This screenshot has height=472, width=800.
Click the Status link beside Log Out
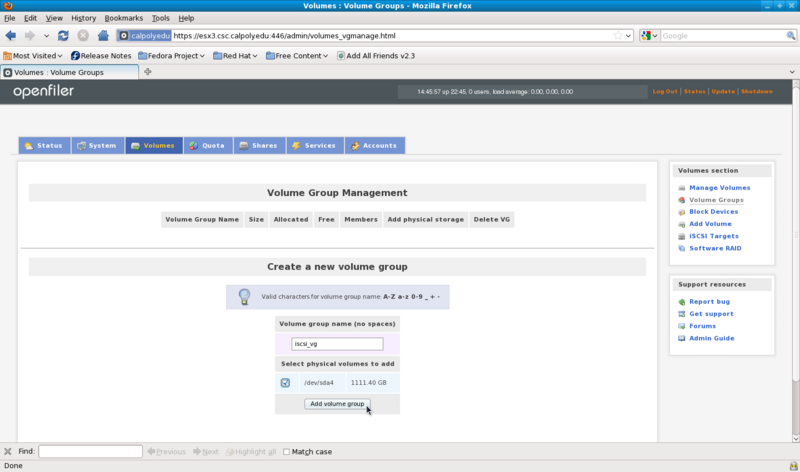[694, 91]
